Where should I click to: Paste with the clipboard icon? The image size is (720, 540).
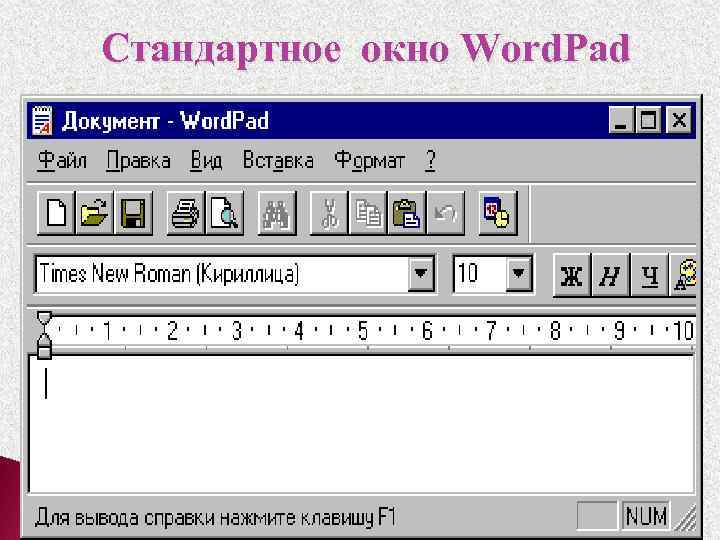pyautogui.click(x=406, y=214)
